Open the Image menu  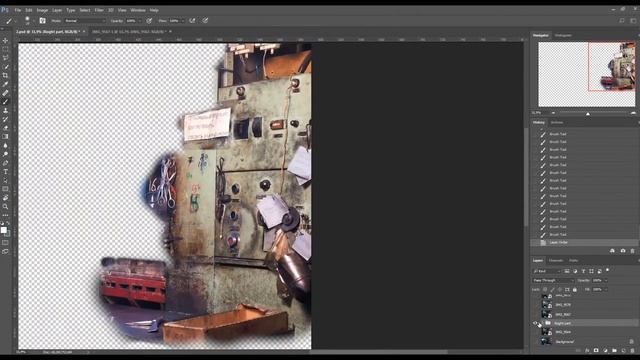[x=42, y=10]
